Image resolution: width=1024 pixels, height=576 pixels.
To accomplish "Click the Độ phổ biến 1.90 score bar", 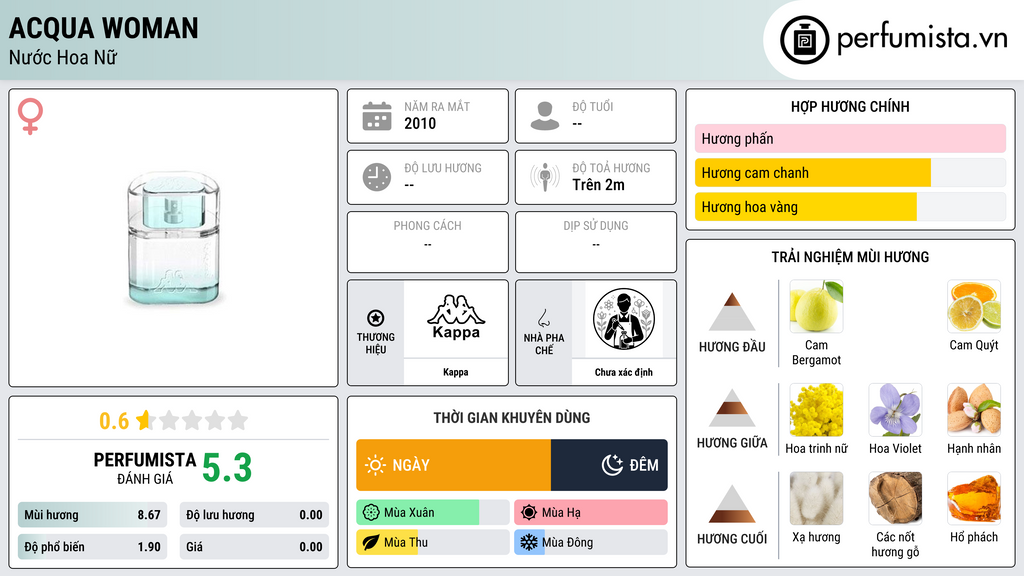I will (92, 547).
